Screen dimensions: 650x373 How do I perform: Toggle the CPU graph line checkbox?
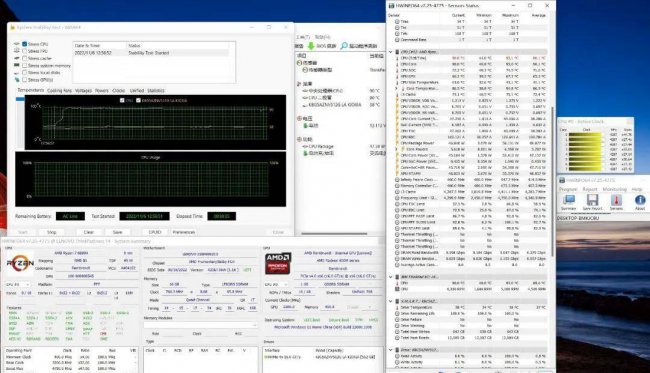pyautogui.click(x=122, y=100)
